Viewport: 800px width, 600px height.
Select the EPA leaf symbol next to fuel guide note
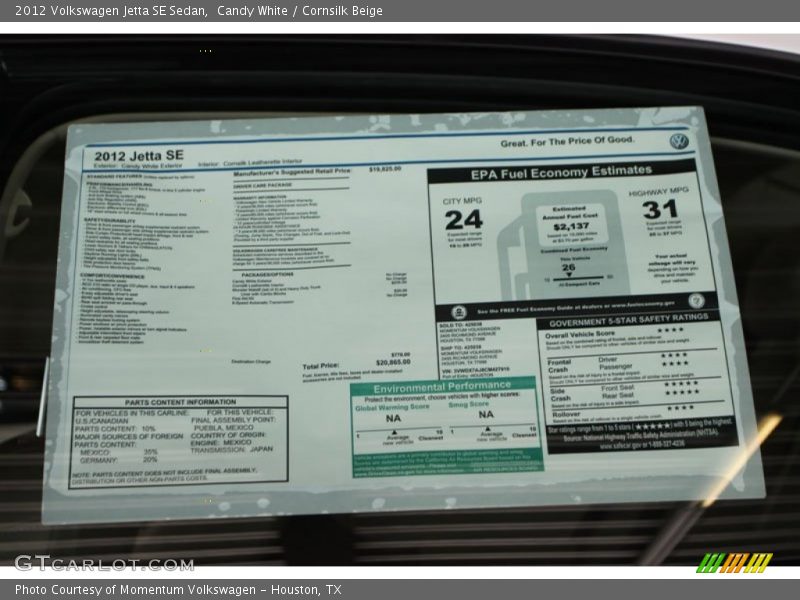tap(460, 311)
